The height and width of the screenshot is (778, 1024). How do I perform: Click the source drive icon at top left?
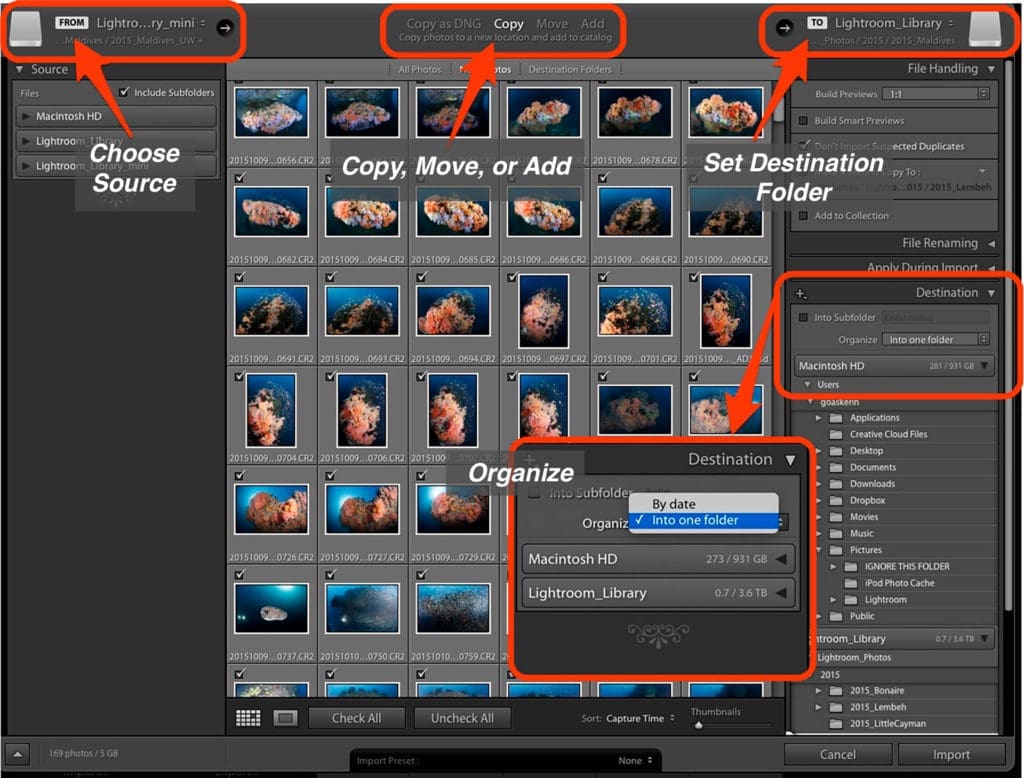(26, 28)
